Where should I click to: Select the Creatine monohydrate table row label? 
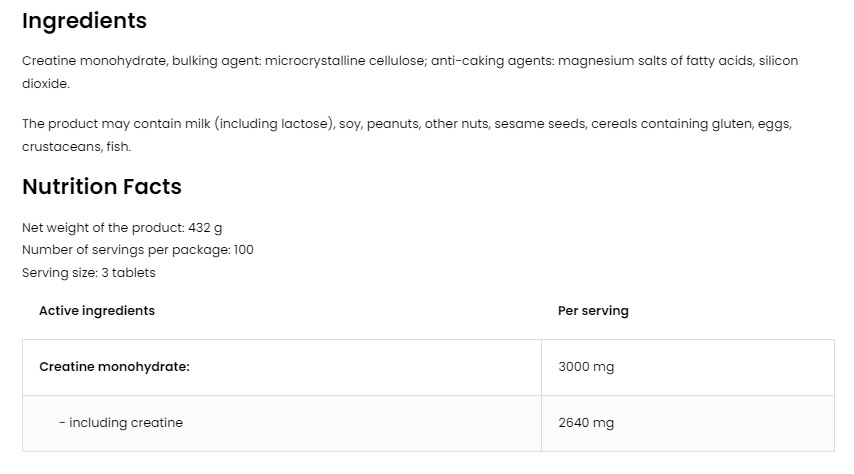(x=114, y=367)
